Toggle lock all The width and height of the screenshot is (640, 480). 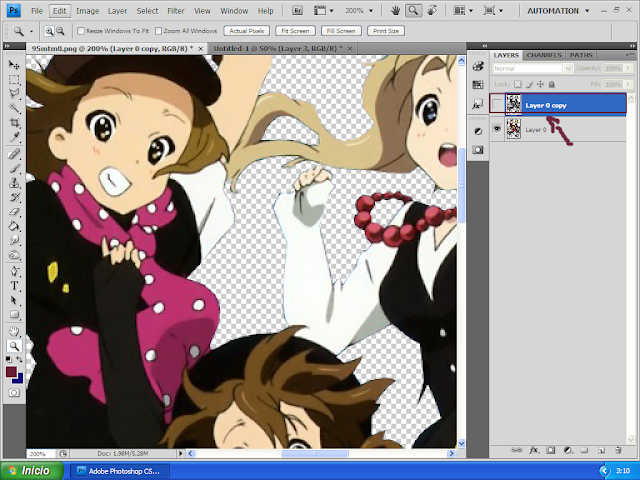tap(551, 84)
